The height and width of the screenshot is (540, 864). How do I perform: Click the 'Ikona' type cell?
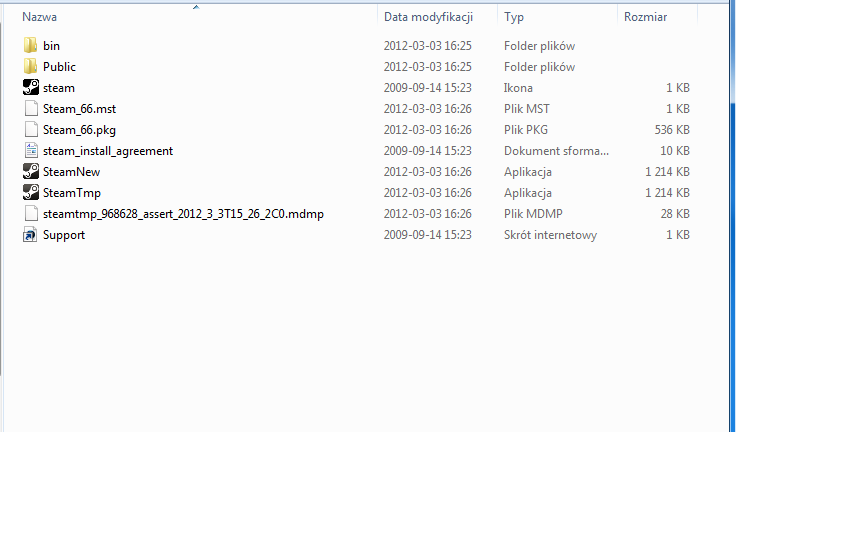(518, 88)
